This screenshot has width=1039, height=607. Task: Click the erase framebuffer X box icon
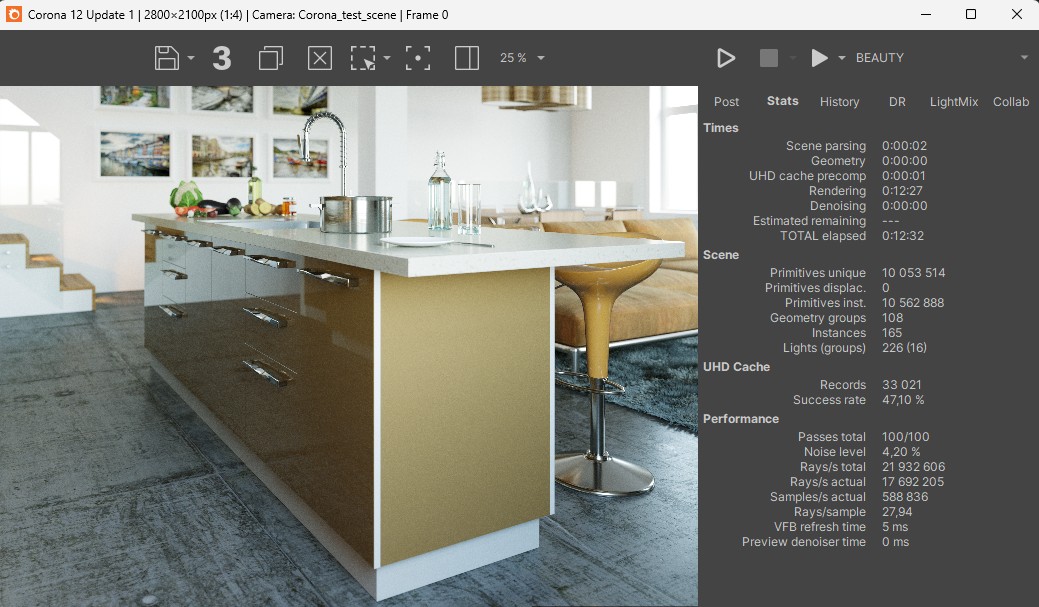pyautogui.click(x=319, y=58)
